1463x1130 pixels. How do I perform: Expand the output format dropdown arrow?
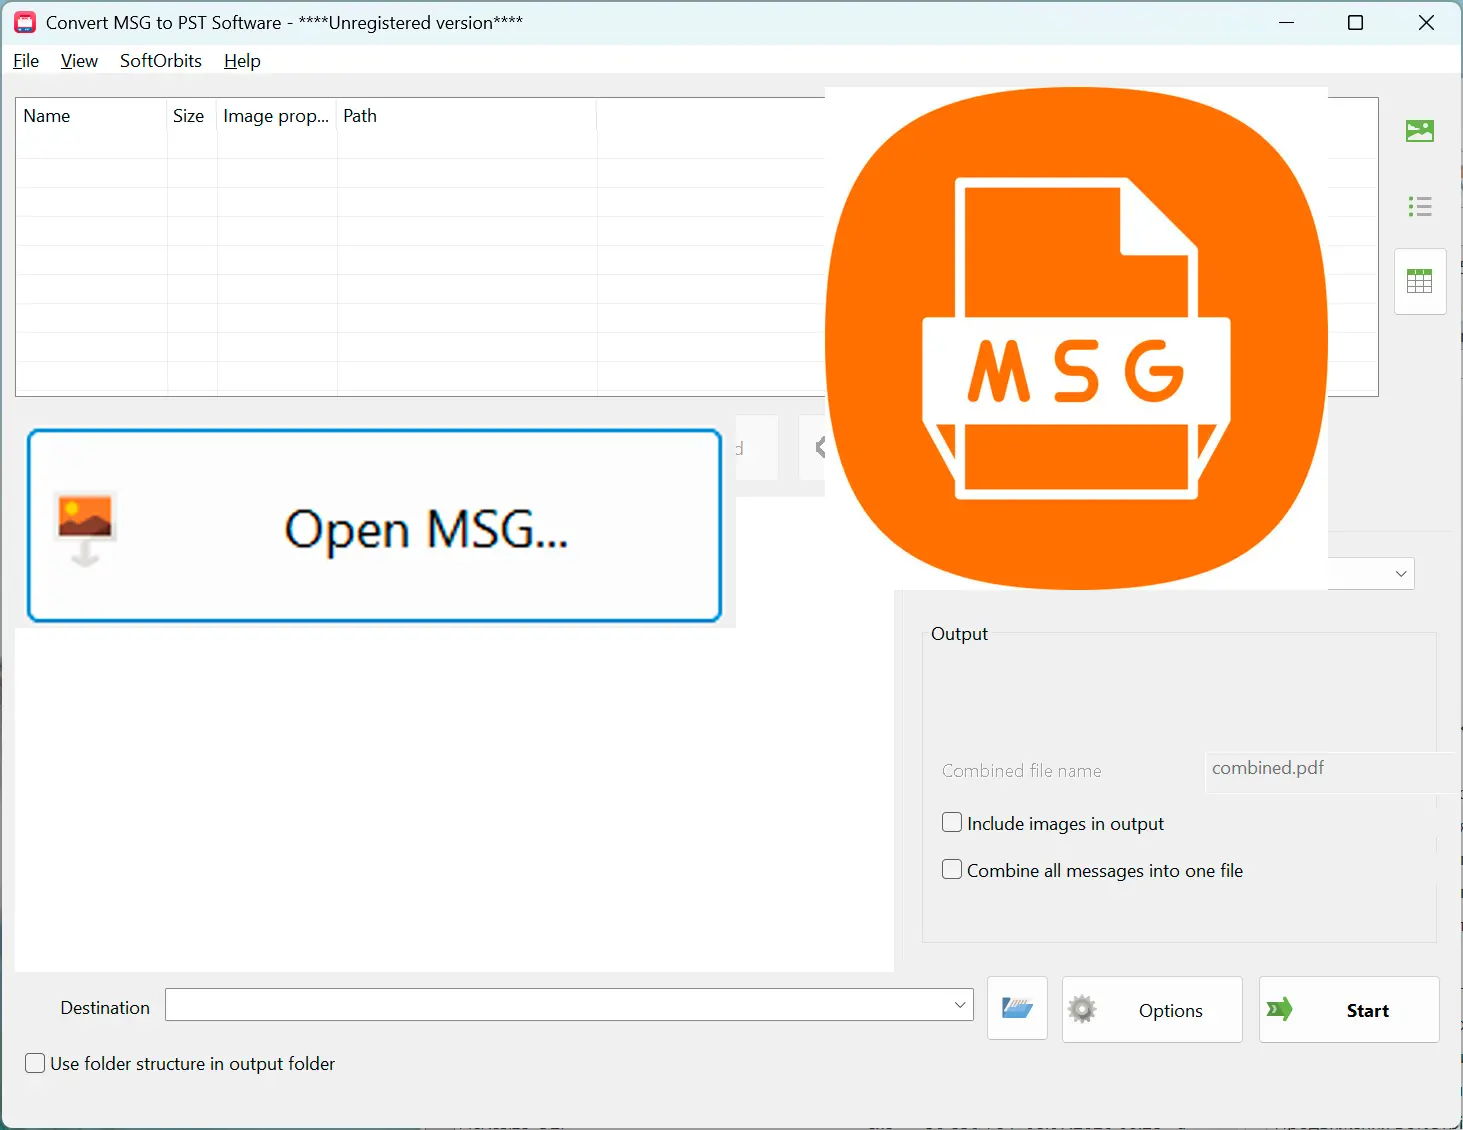[1401, 574]
